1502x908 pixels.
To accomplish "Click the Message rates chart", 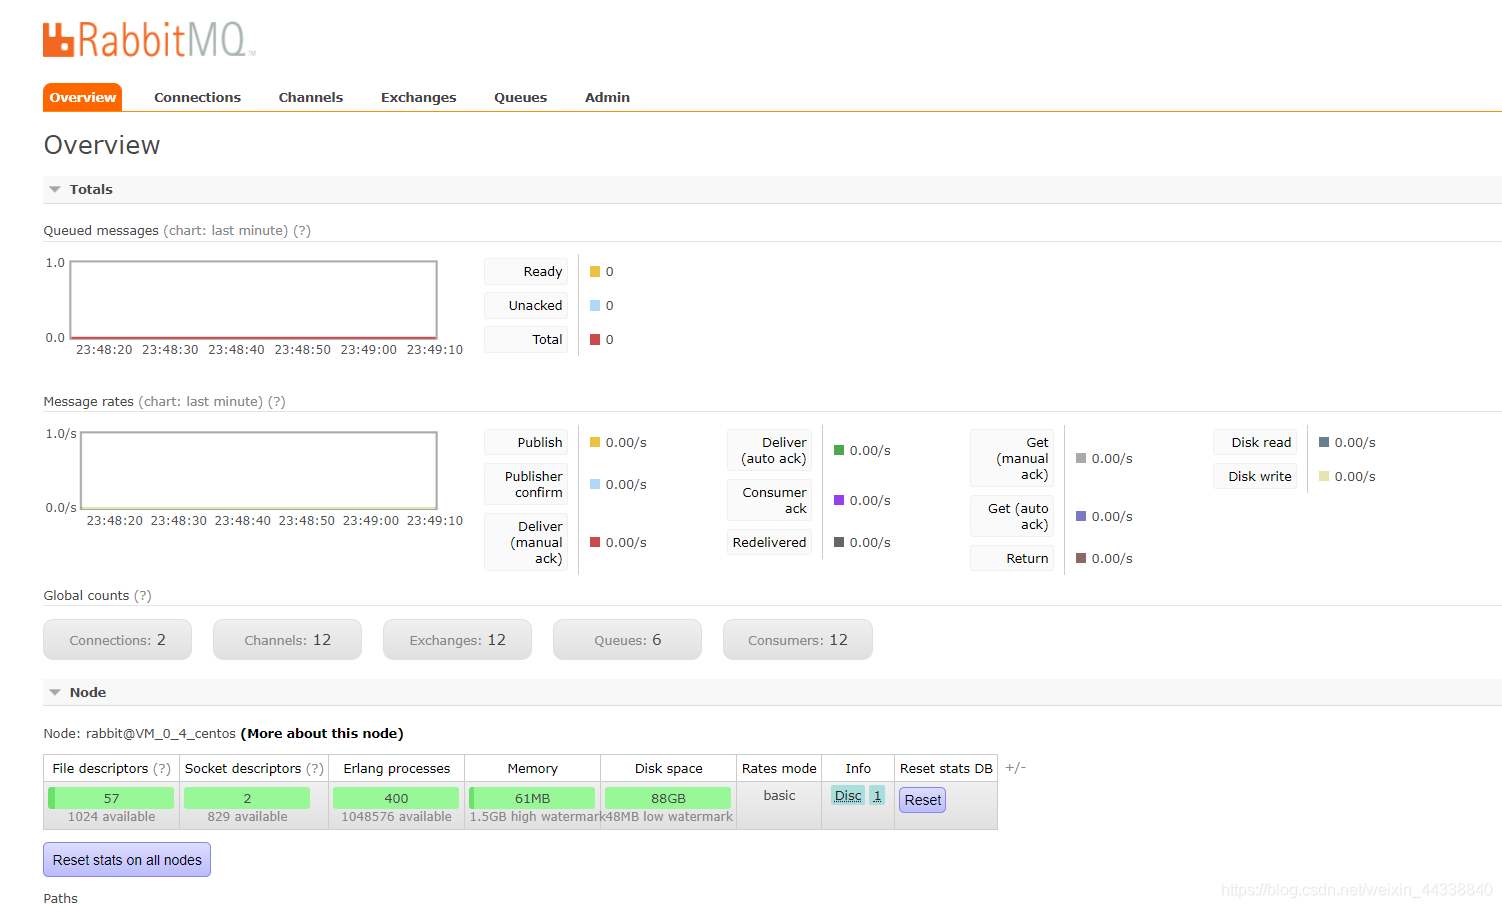I will tap(258, 471).
